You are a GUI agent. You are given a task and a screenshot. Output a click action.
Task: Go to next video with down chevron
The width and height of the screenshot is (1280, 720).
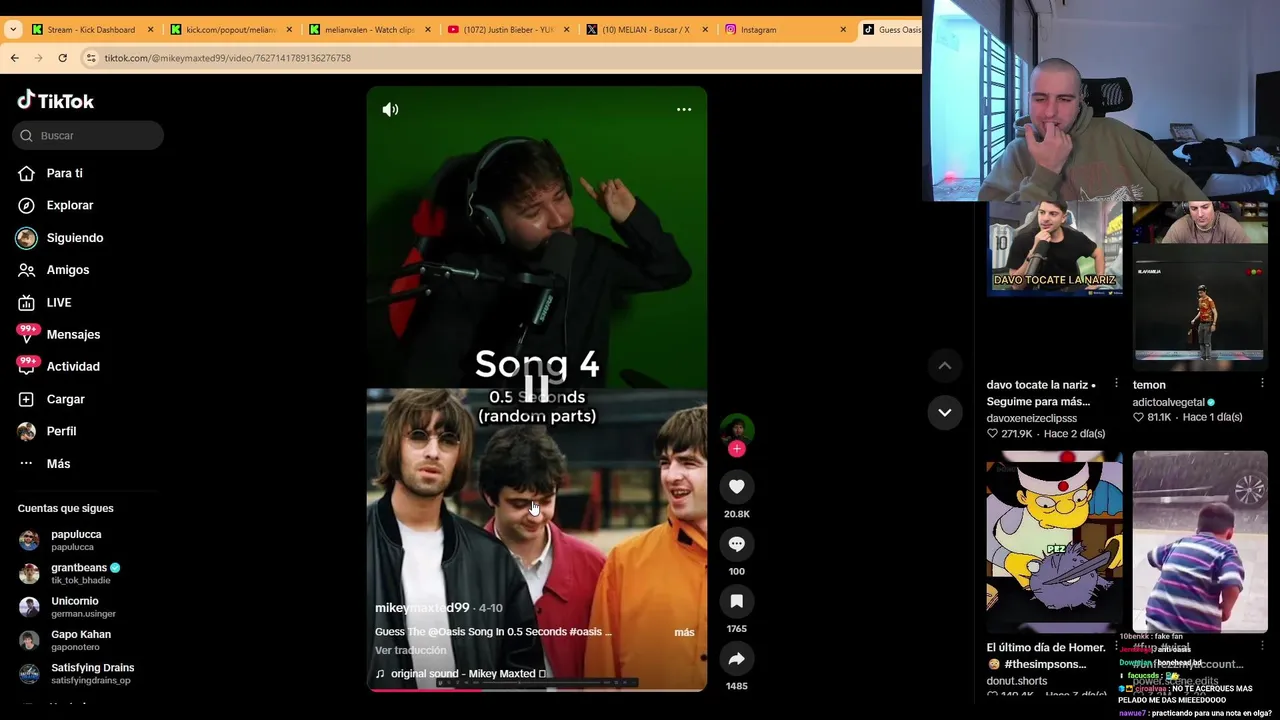pyautogui.click(x=945, y=413)
